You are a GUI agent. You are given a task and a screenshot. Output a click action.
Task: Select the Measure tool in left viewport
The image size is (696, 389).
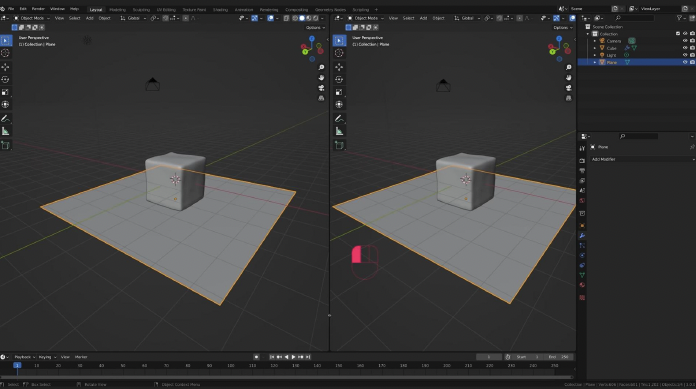click(x=5, y=131)
